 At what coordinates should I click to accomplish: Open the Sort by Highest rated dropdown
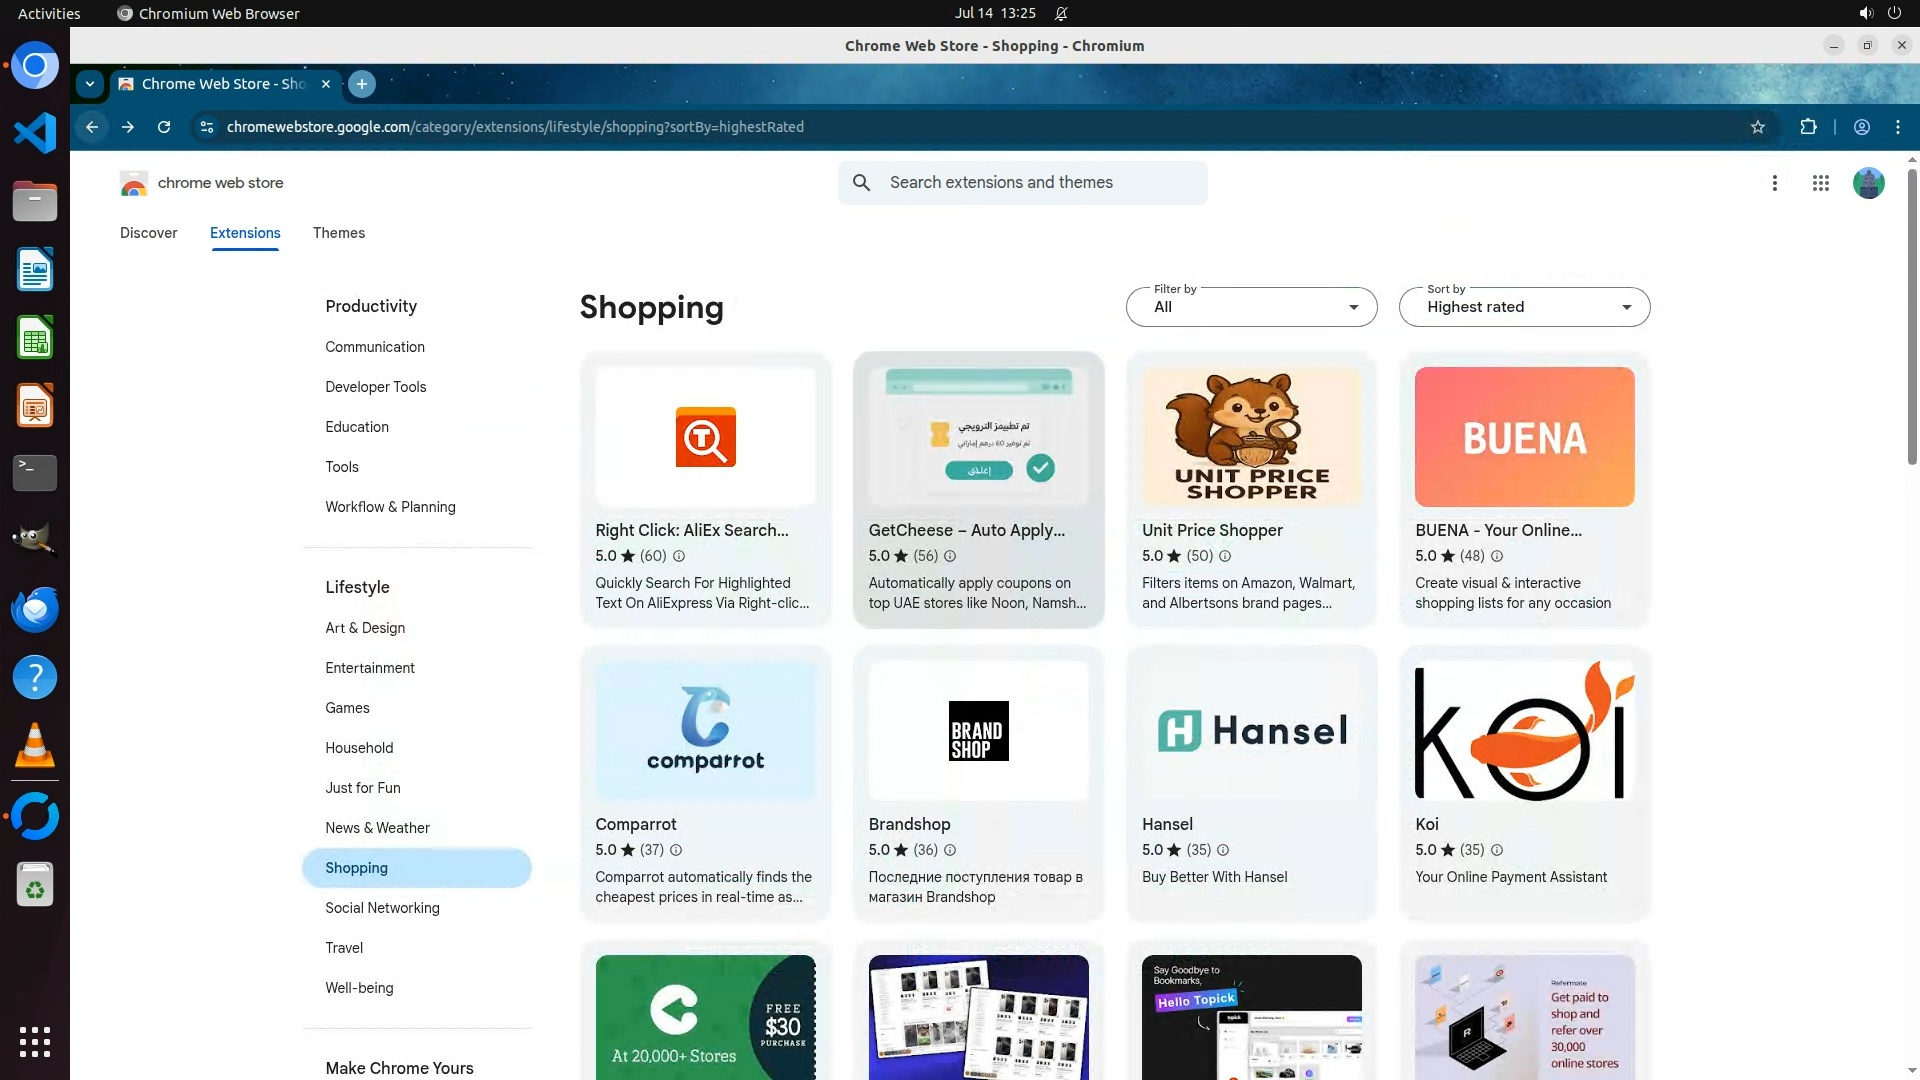[x=1524, y=307]
